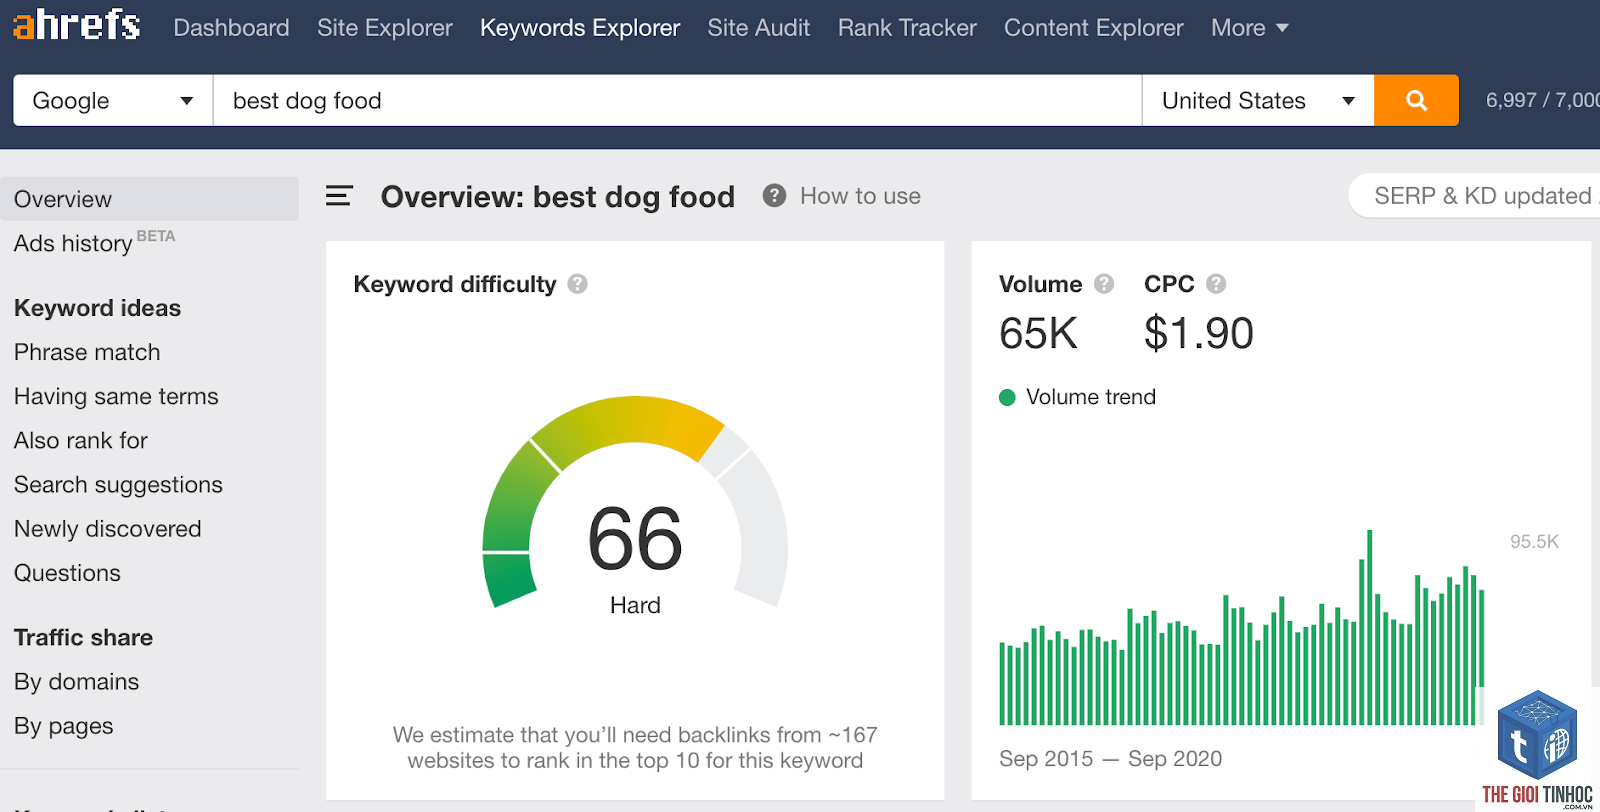
Task: Click the 65K volume value
Action: [x=1038, y=333]
